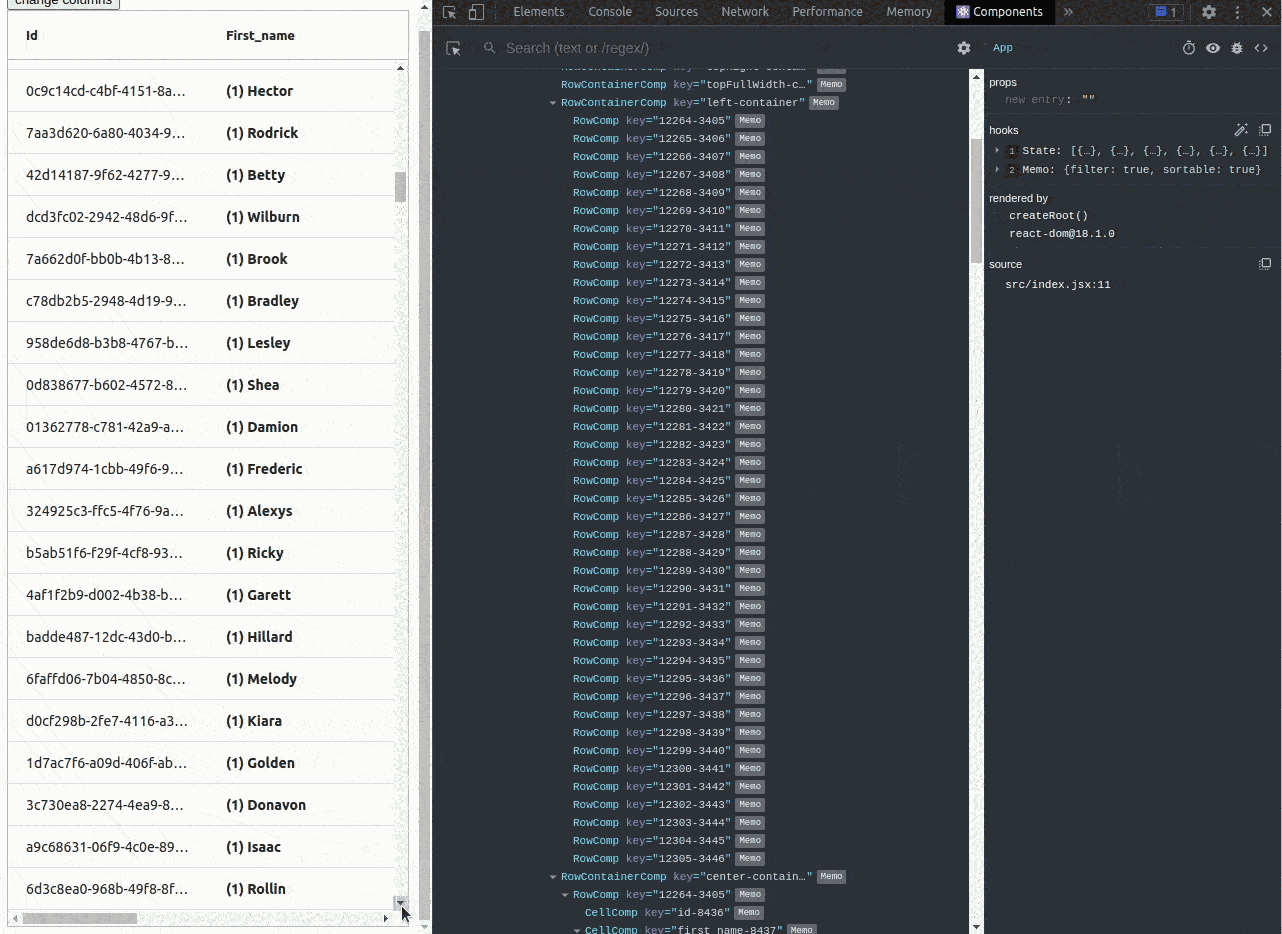Switch to the Elements tab

(x=539, y=12)
